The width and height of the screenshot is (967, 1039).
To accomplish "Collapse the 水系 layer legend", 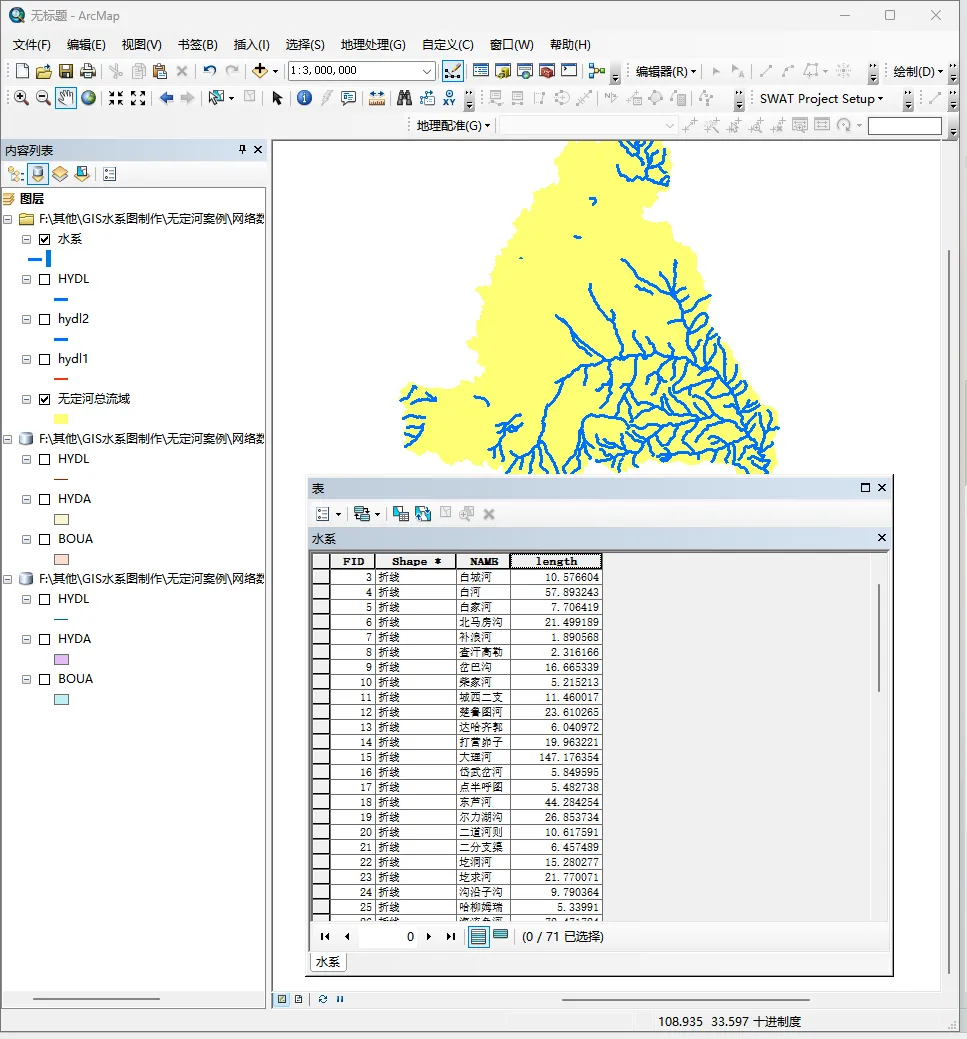I will [x=27, y=239].
